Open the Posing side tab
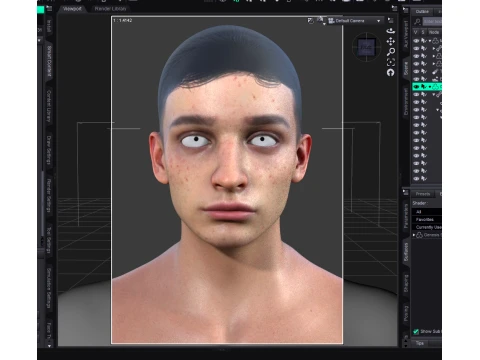This screenshot has height=360, width=480. click(x=406, y=313)
